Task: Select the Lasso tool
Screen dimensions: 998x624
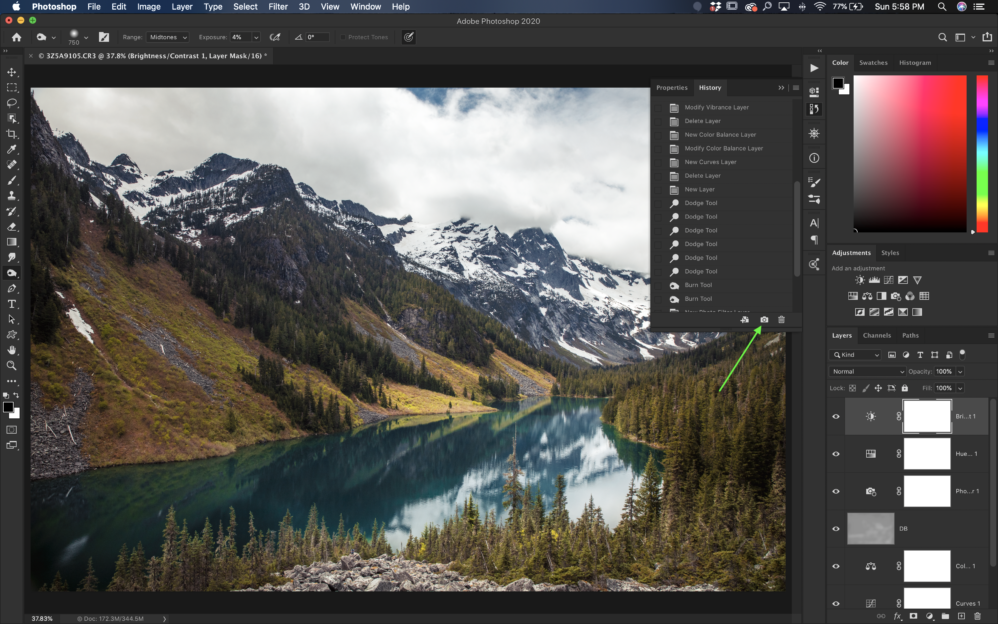Action: pyautogui.click(x=13, y=103)
